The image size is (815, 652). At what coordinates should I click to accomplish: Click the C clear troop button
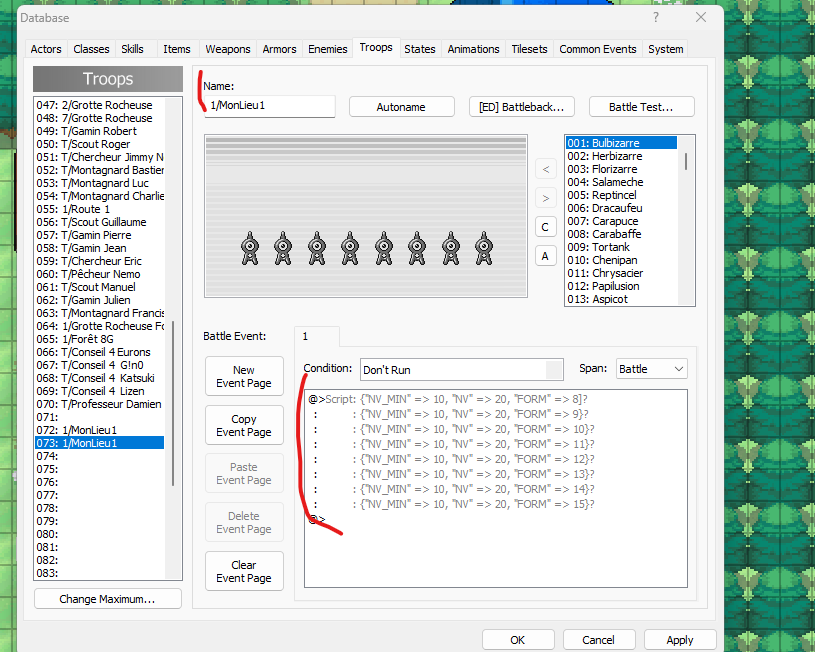545,227
